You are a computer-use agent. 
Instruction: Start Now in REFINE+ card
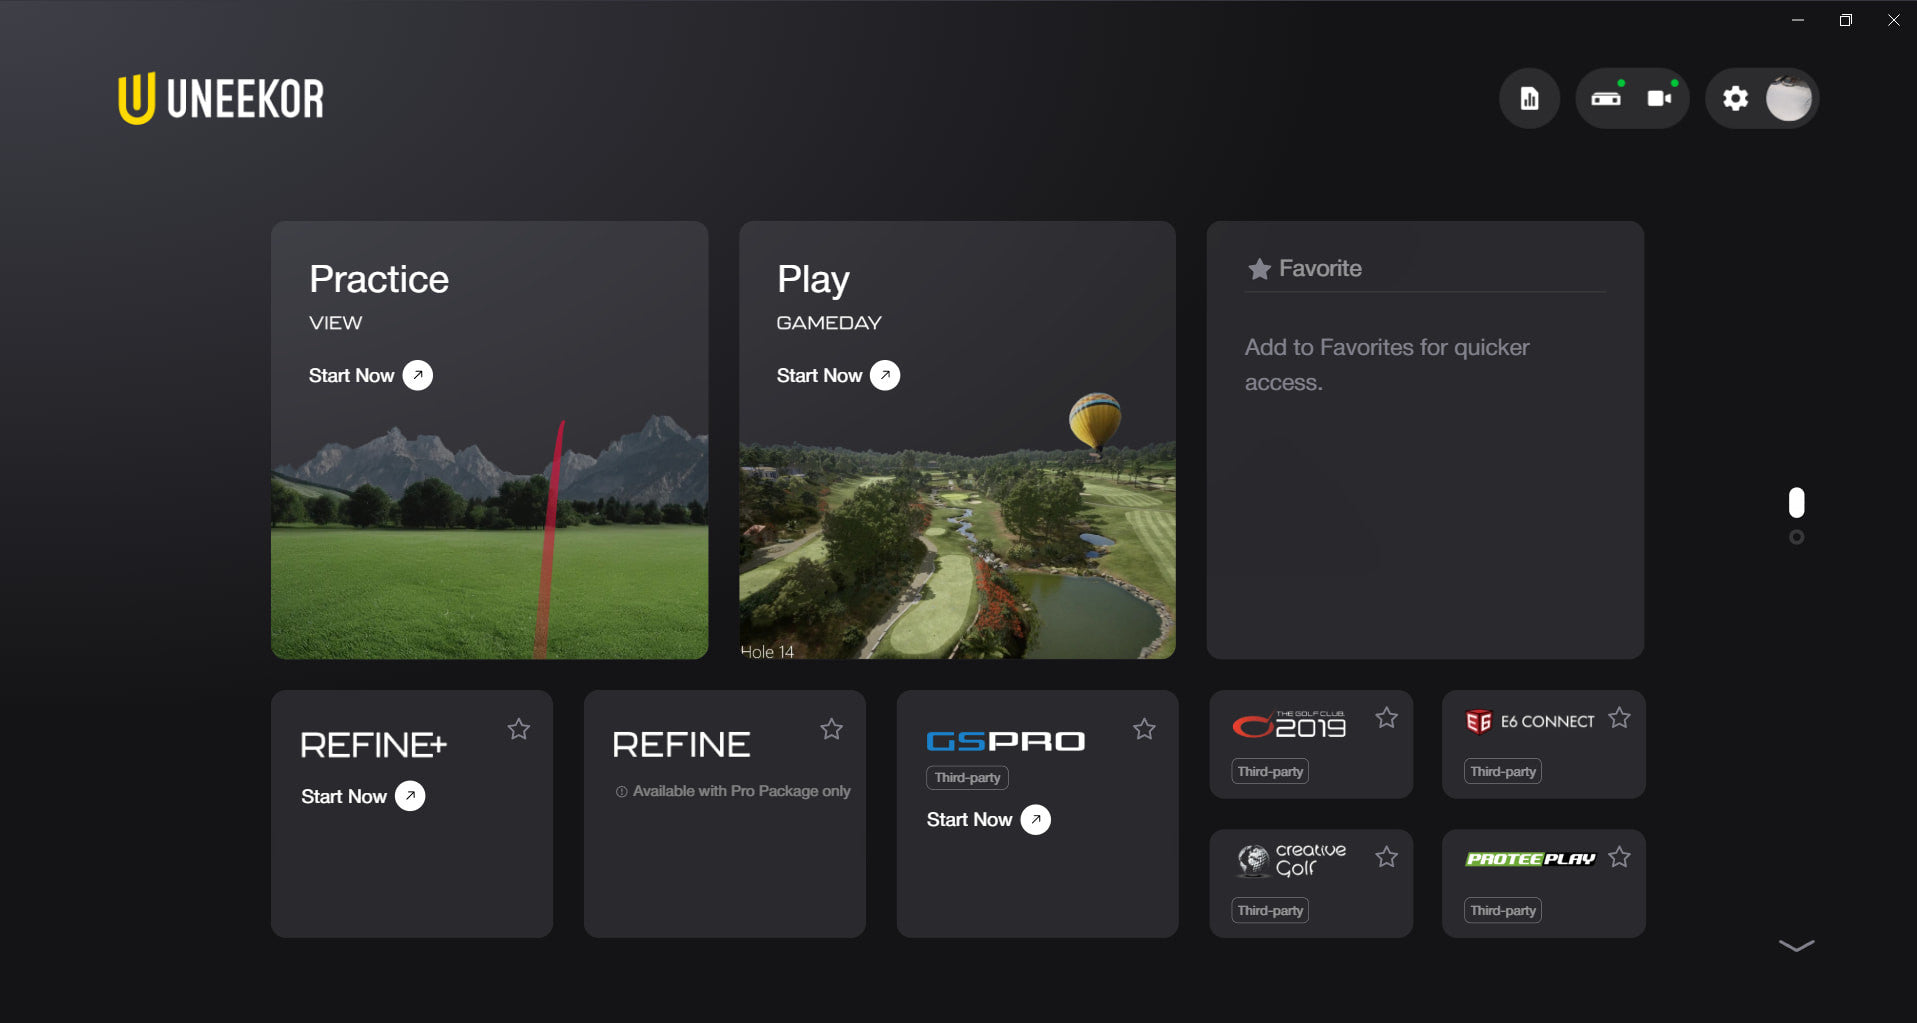(x=363, y=796)
